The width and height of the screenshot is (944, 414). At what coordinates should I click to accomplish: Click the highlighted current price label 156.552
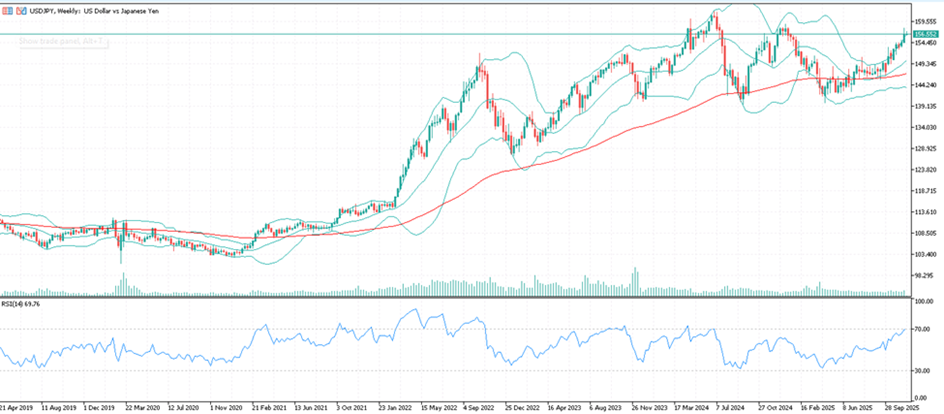click(x=926, y=34)
